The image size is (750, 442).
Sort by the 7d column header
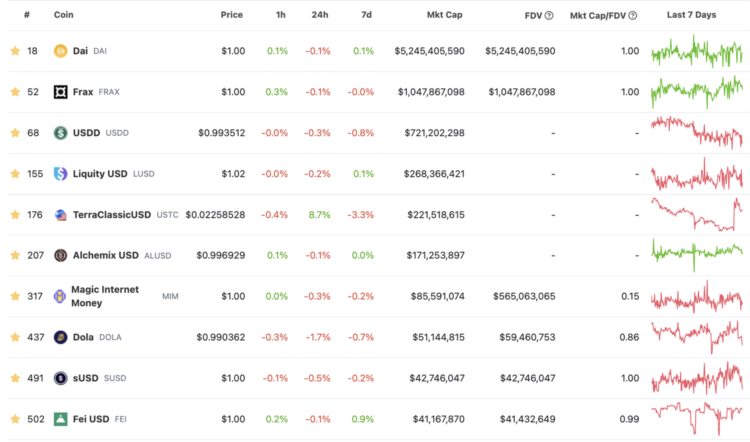click(x=367, y=16)
